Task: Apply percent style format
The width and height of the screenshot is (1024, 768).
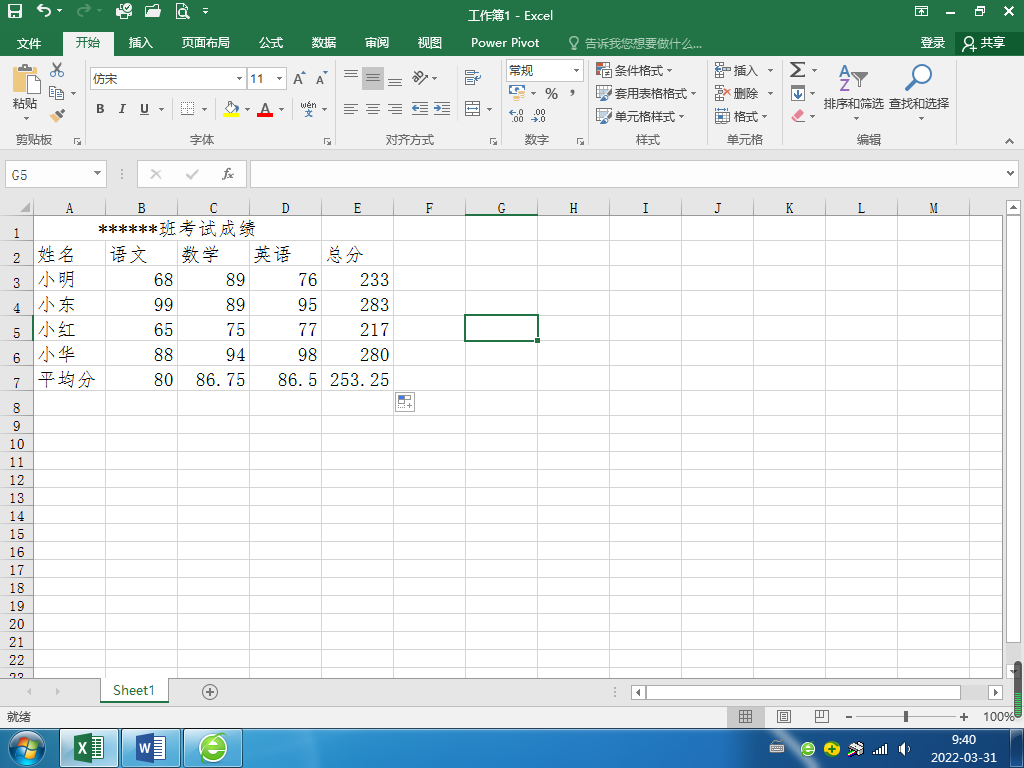Action: (551, 93)
